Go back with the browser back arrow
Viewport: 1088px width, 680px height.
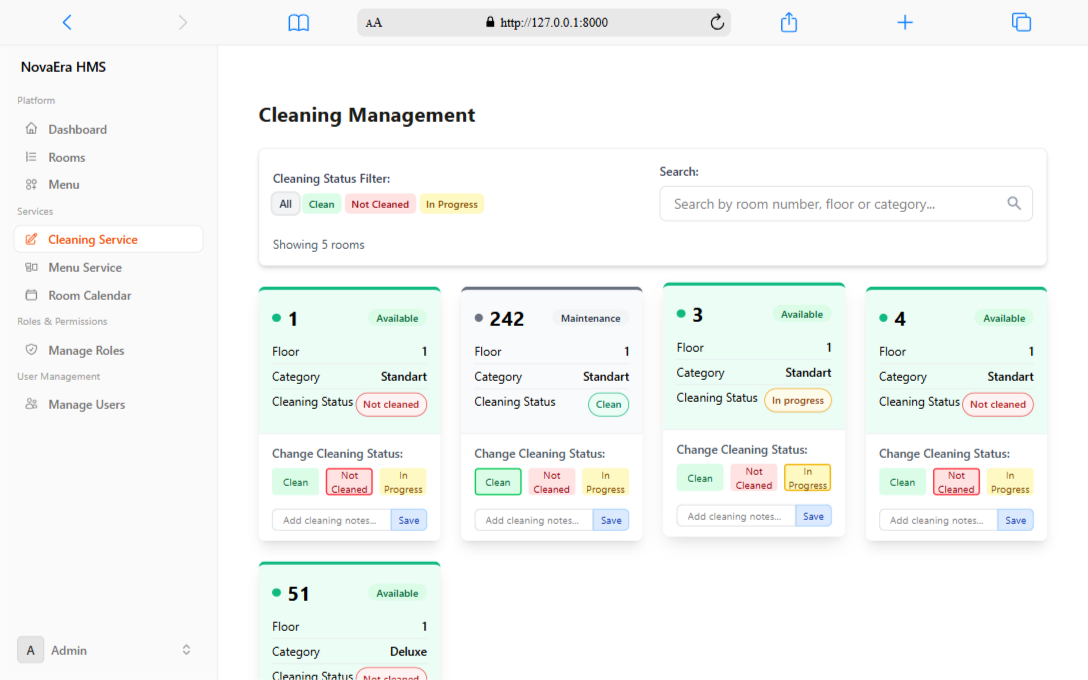(67, 22)
